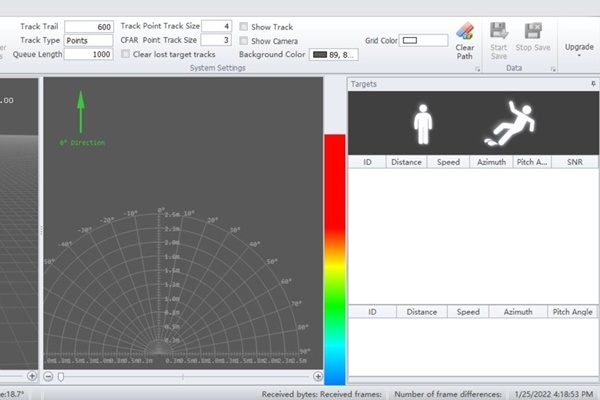Zoom out radar view with minus icon

(48, 376)
